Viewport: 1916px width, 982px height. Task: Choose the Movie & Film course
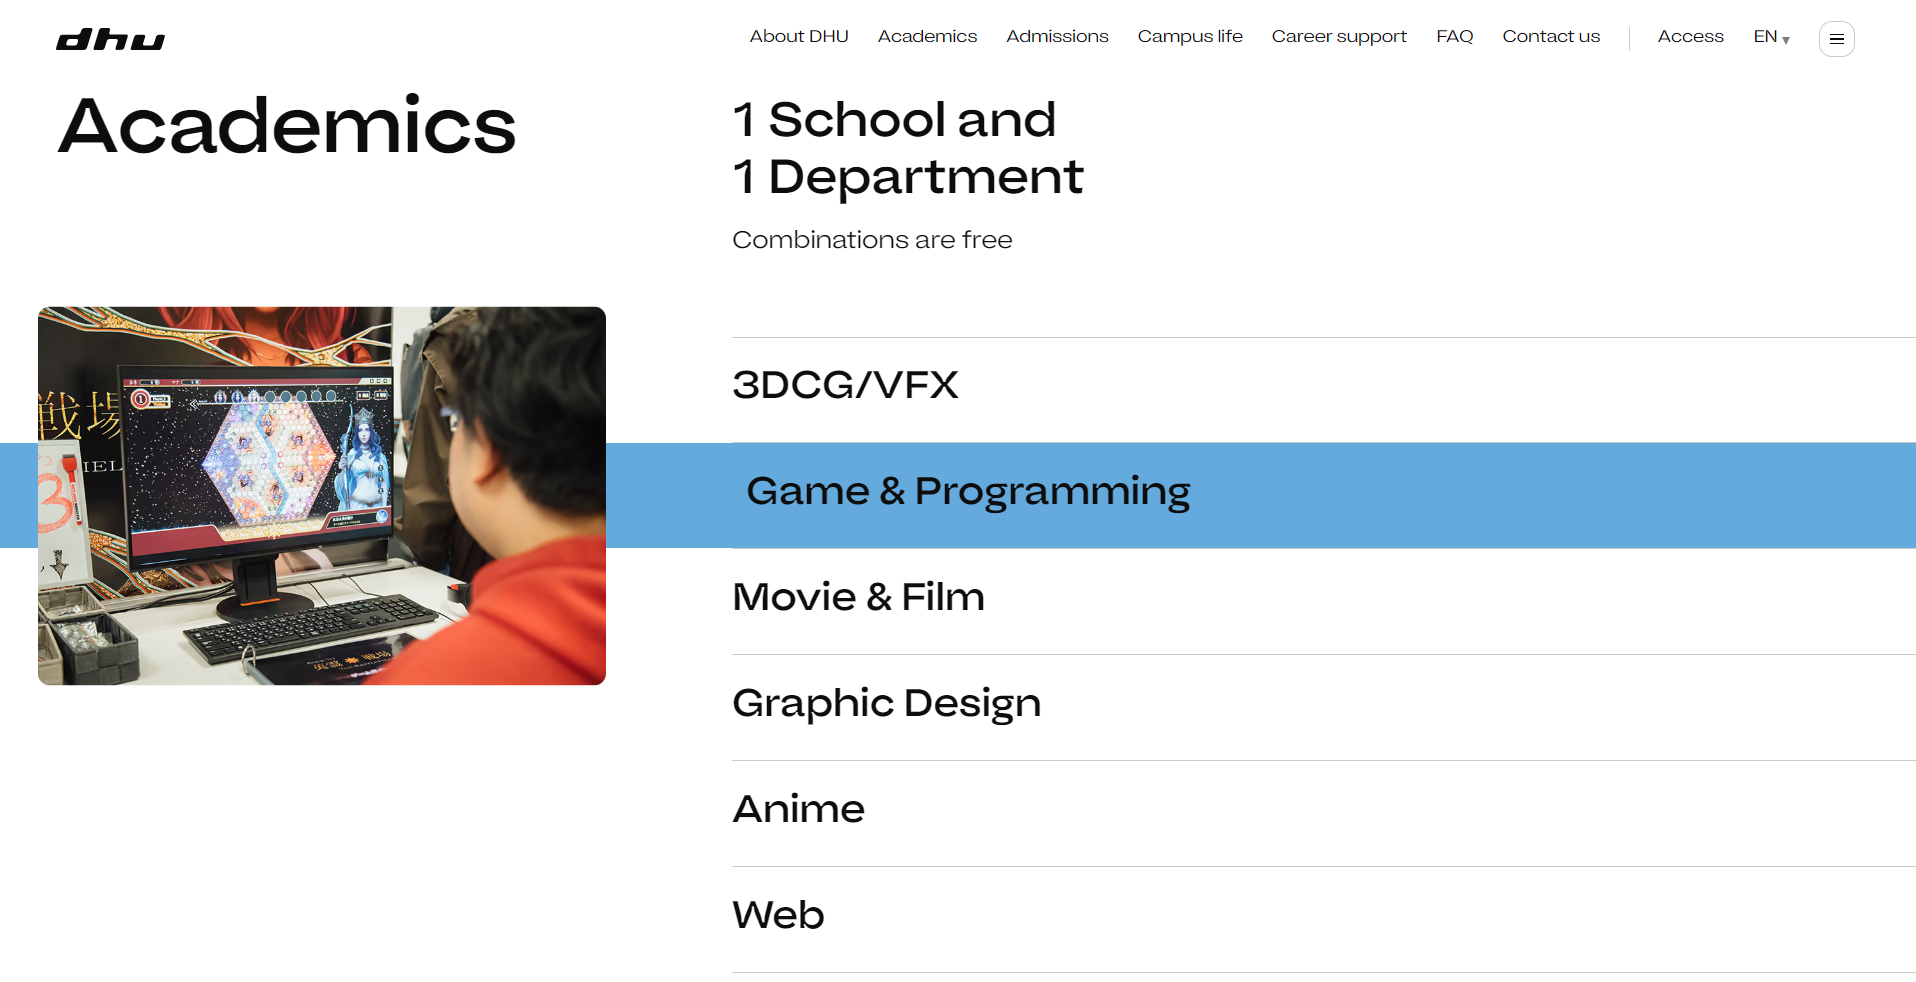[x=858, y=597]
